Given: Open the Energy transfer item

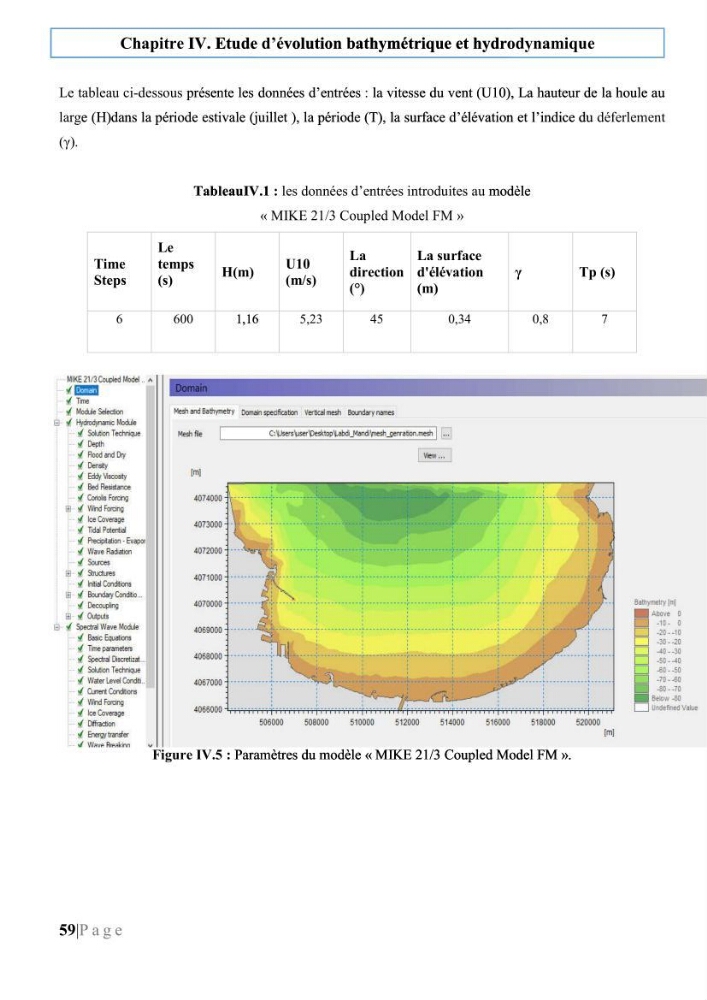Looking at the screenshot, I should coord(108,735).
